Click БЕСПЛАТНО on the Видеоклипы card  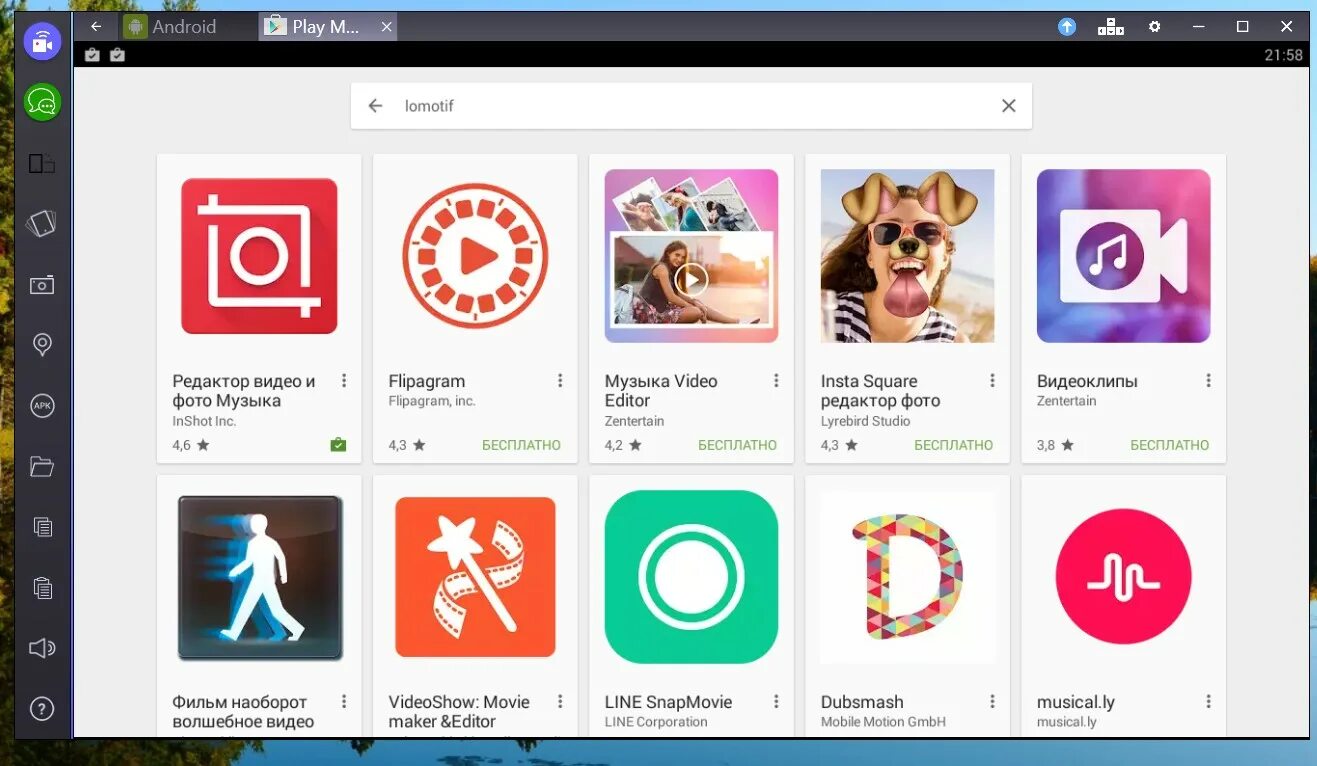coord(1170,445)
